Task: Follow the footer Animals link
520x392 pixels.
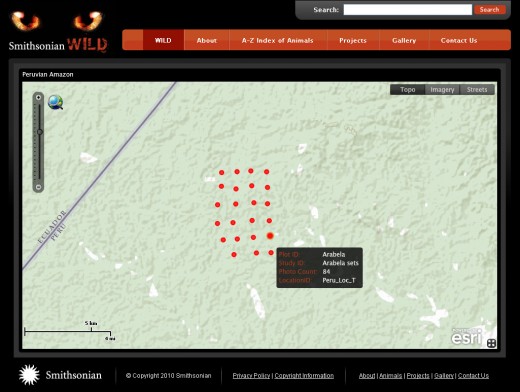Action: [391, 376]
